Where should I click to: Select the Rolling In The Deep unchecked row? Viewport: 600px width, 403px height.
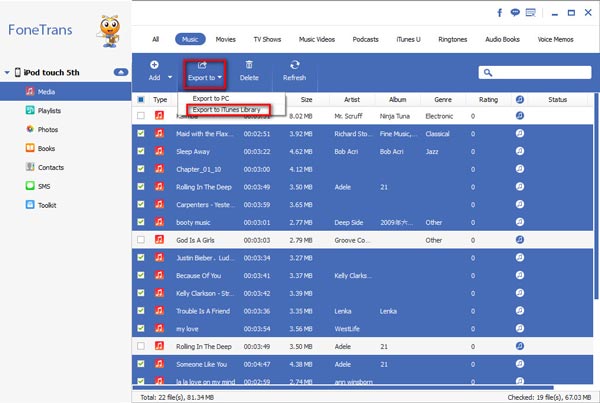click(x=362, y=346)
